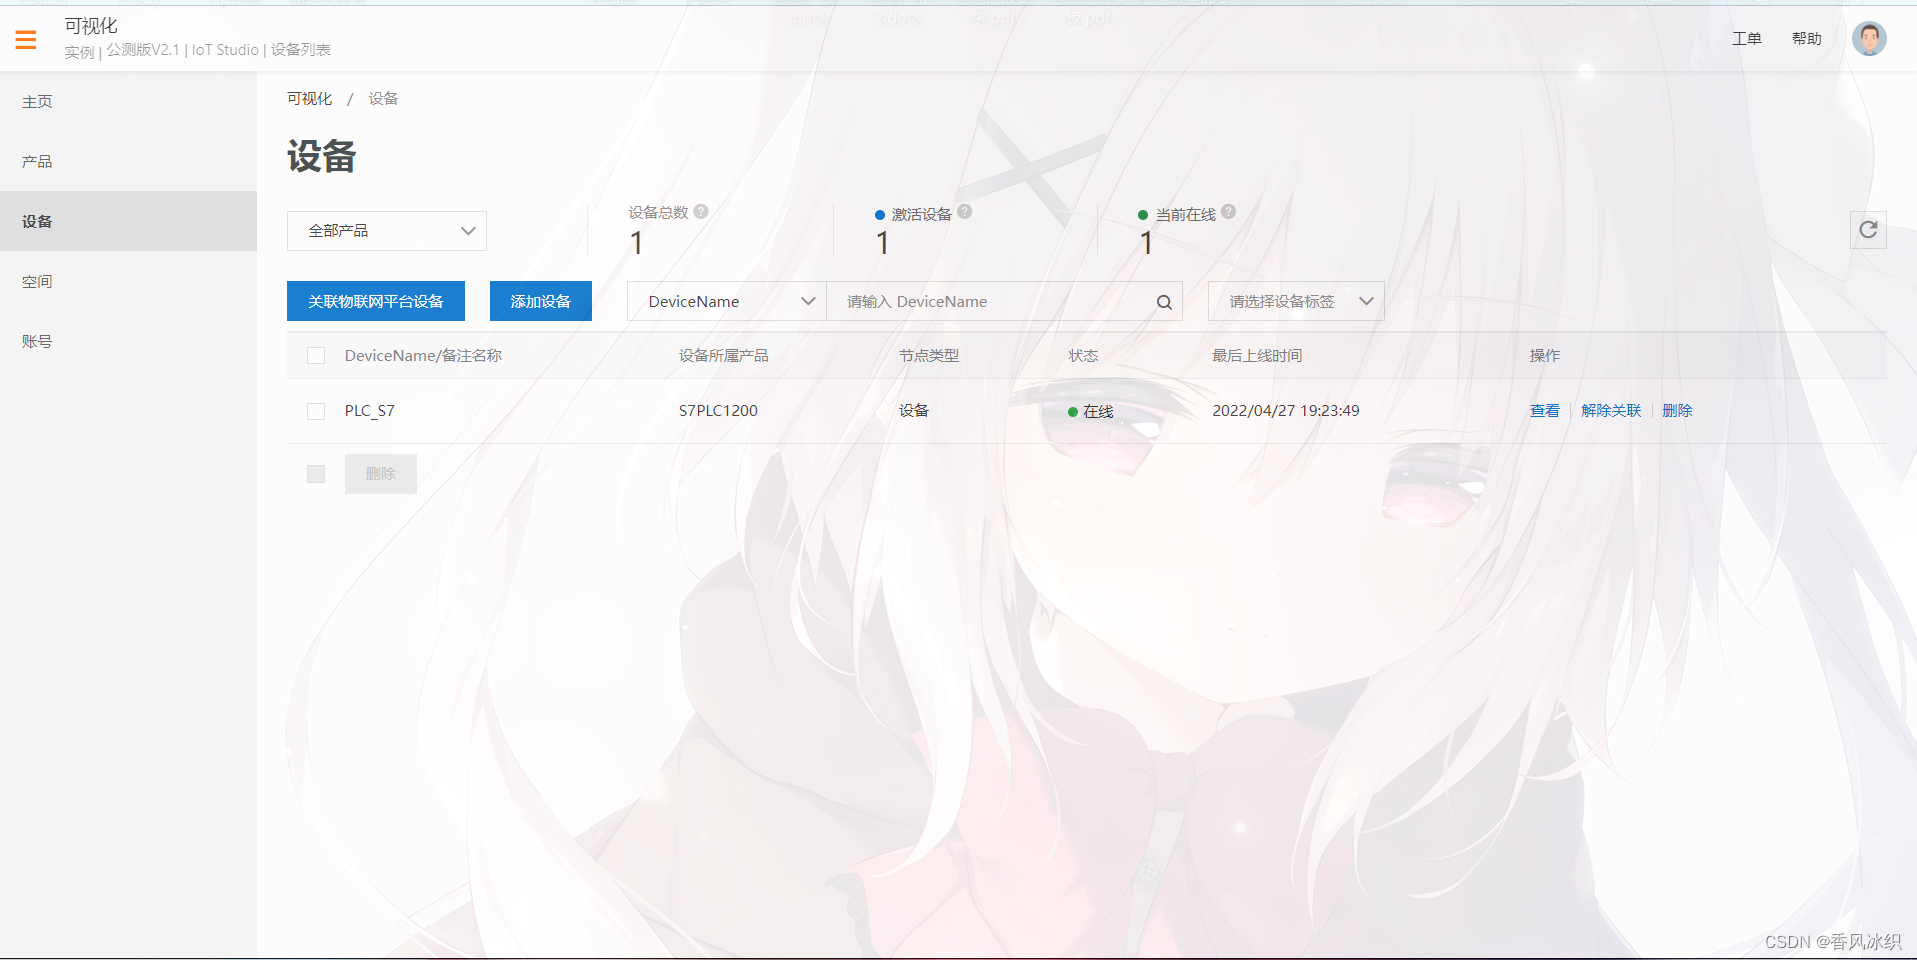The image size is (1917, 960).
Task: Click the 2022/04/27 19:23:49 timestamp
Action: coord(1286,411)
